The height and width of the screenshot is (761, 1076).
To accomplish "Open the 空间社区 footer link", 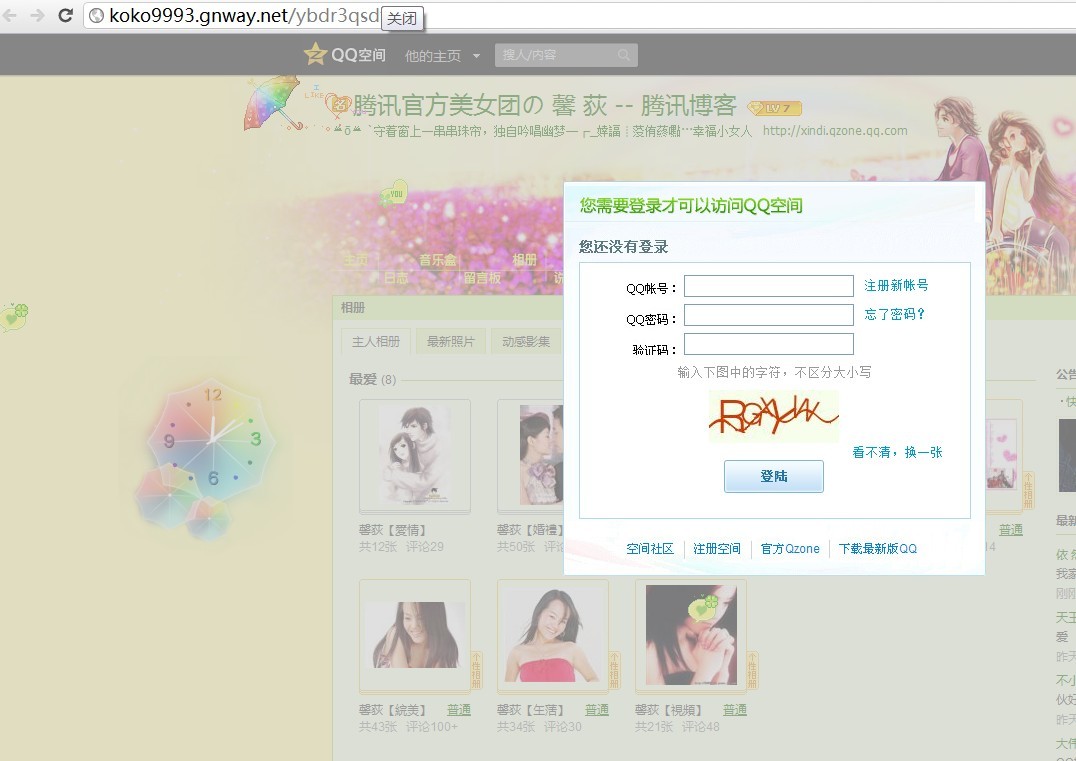I will click(650, 548).
